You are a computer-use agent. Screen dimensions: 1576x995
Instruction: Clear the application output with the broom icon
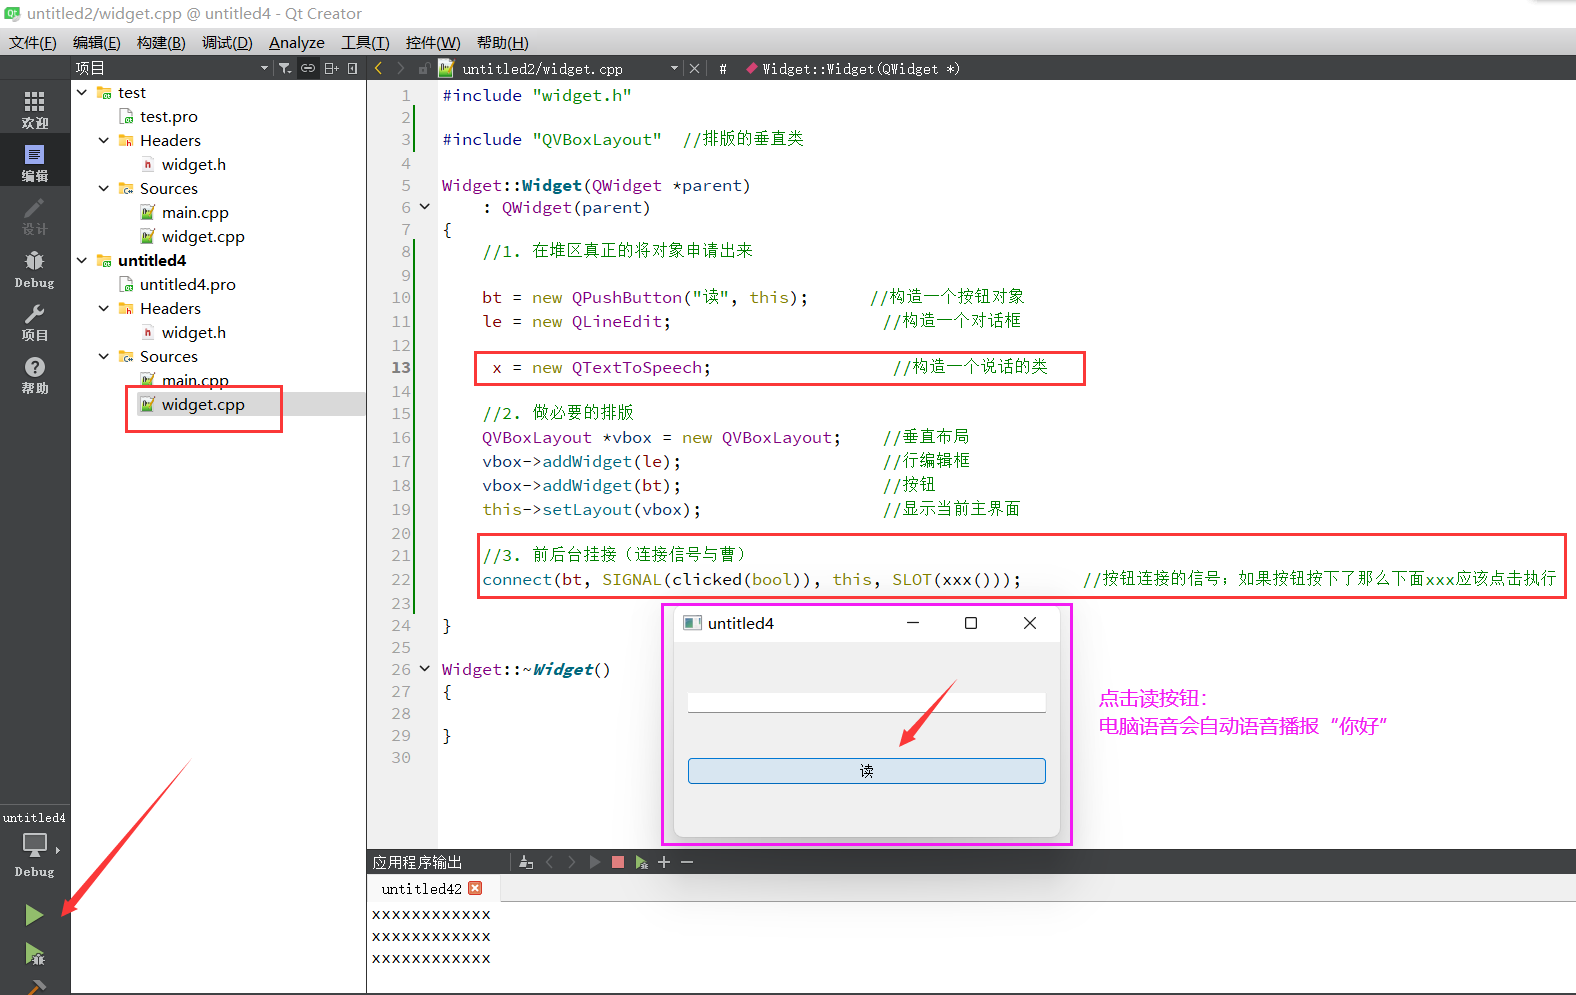(x=526, y=862)
